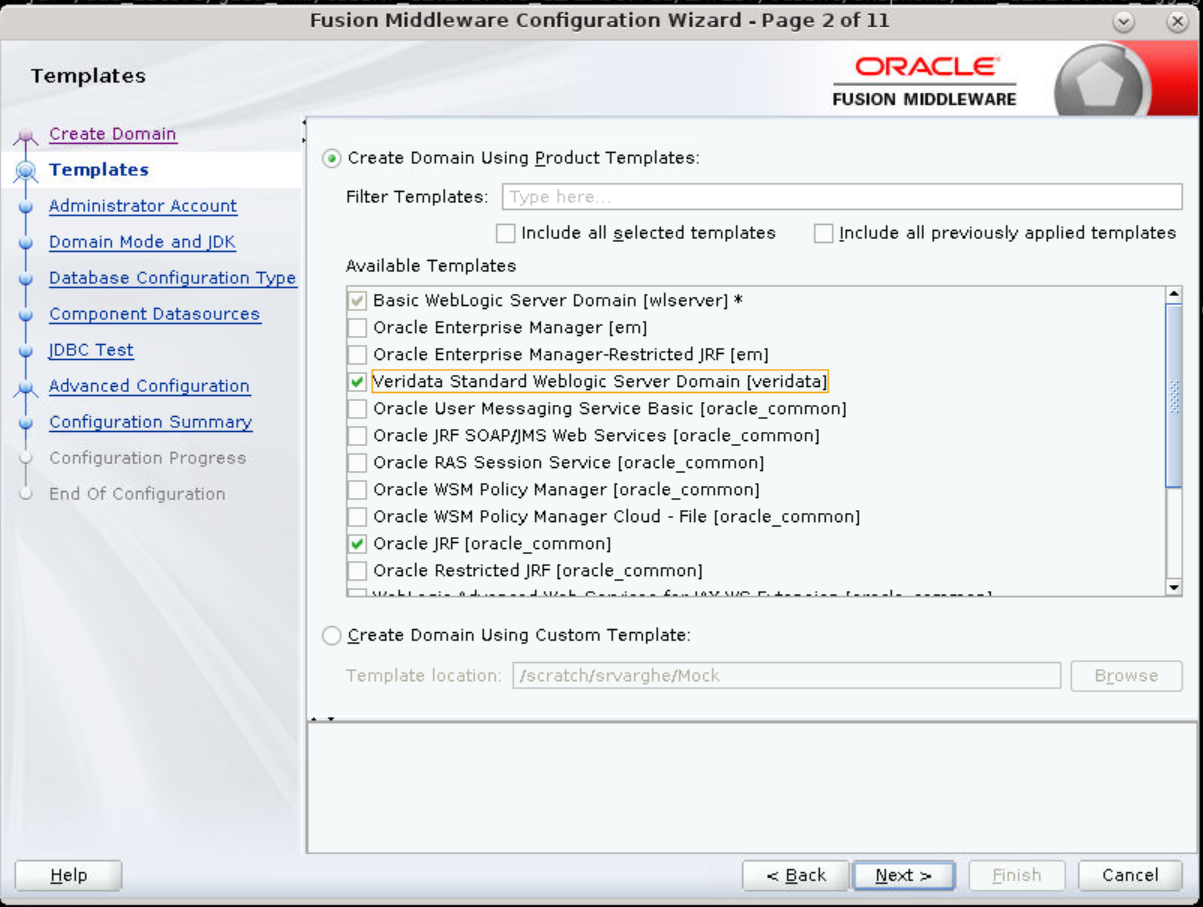Screen dimensions: 1203x907
Task: Click the Template location path field
Action: pyautogui.click(x=786, y=675)
